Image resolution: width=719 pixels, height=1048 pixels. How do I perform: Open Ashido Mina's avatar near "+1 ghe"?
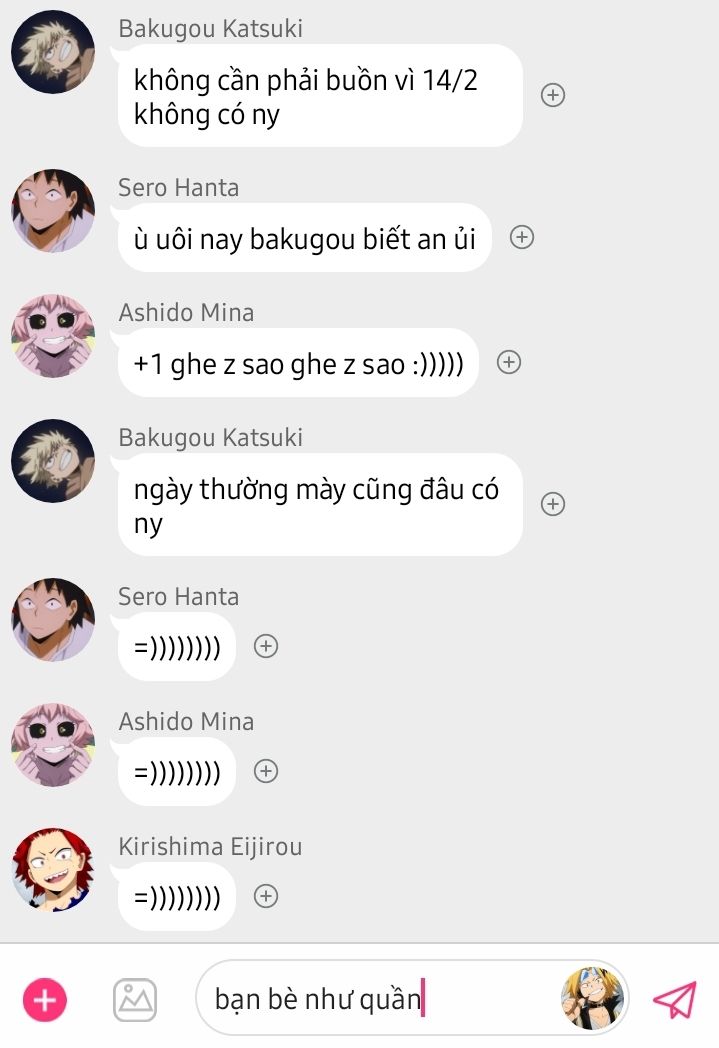click(53, 336)
